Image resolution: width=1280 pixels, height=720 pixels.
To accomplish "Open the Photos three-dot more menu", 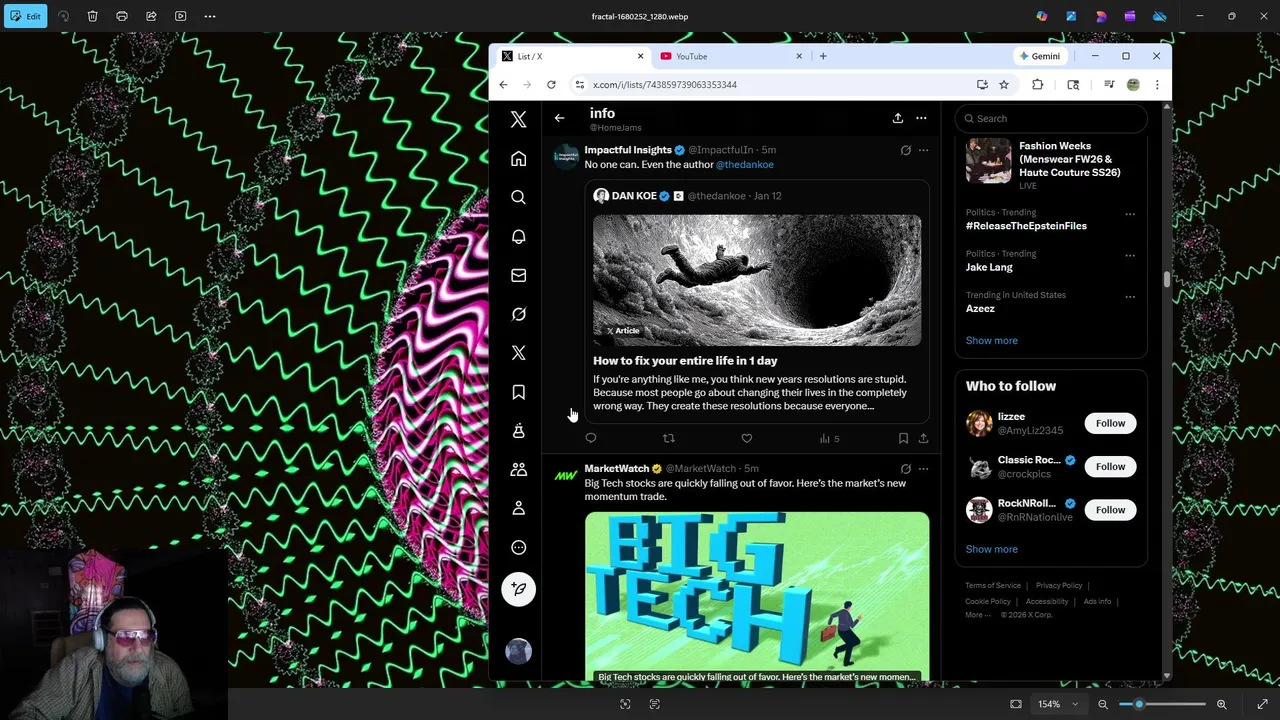I will coord(210,16).
